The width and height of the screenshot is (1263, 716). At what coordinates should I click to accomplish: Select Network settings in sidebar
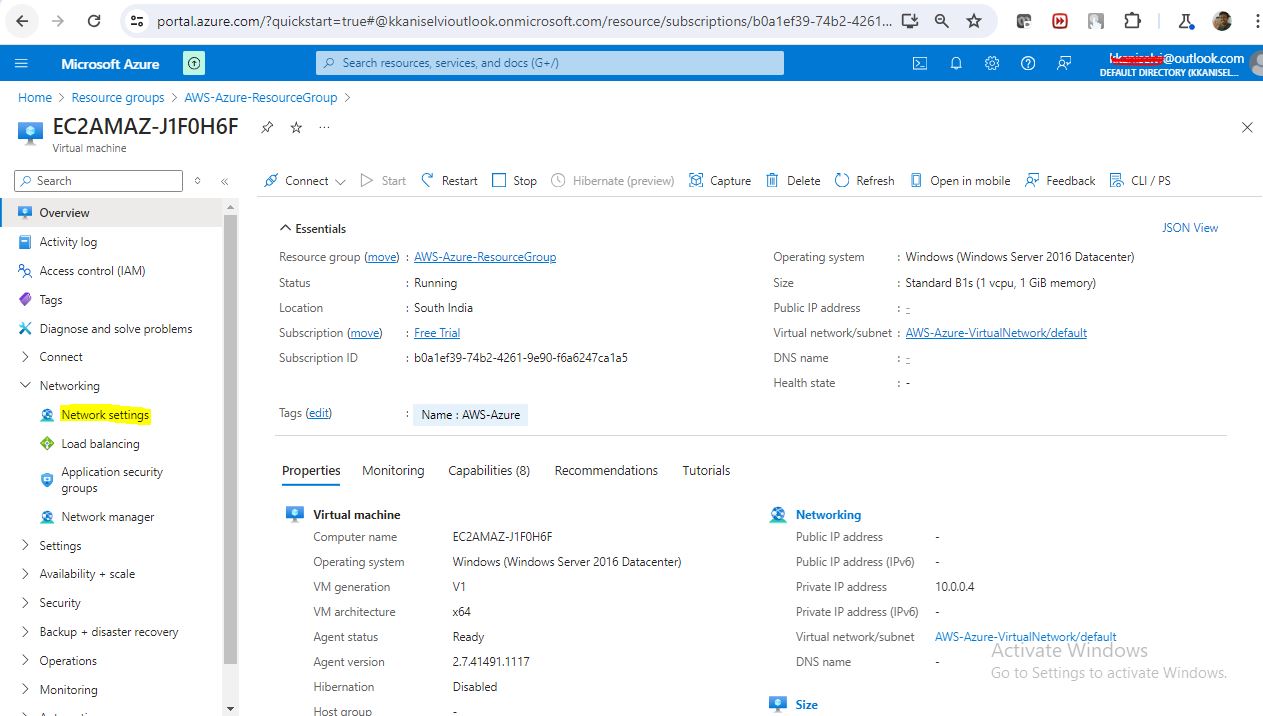pyautogui.click(x=105, y=415)
